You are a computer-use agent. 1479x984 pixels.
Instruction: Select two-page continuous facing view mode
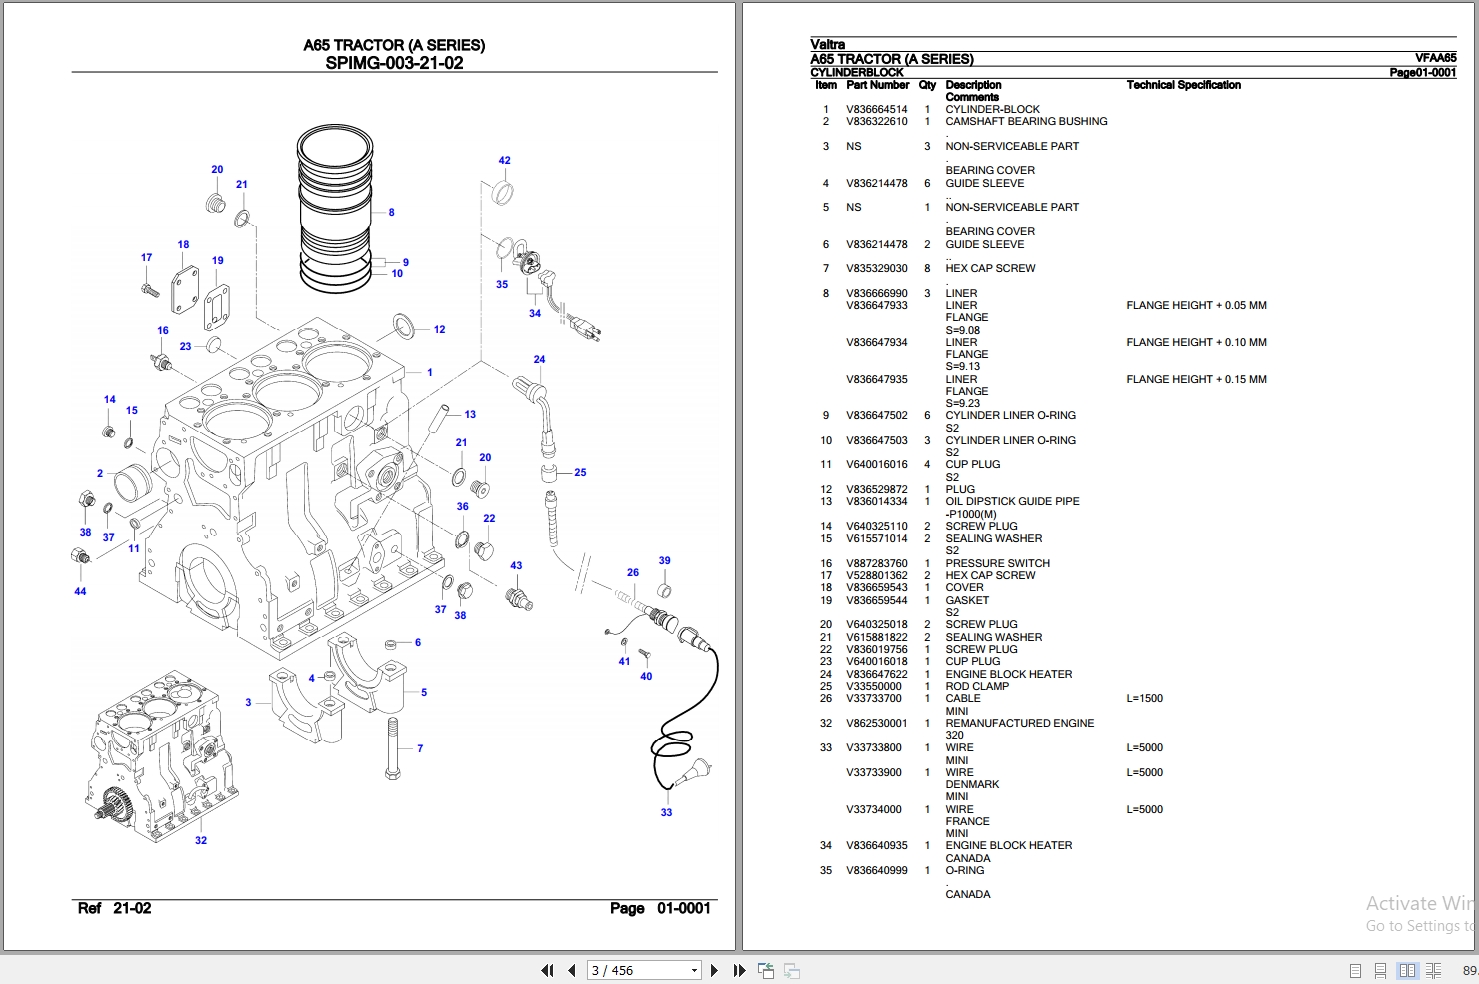1433,970
